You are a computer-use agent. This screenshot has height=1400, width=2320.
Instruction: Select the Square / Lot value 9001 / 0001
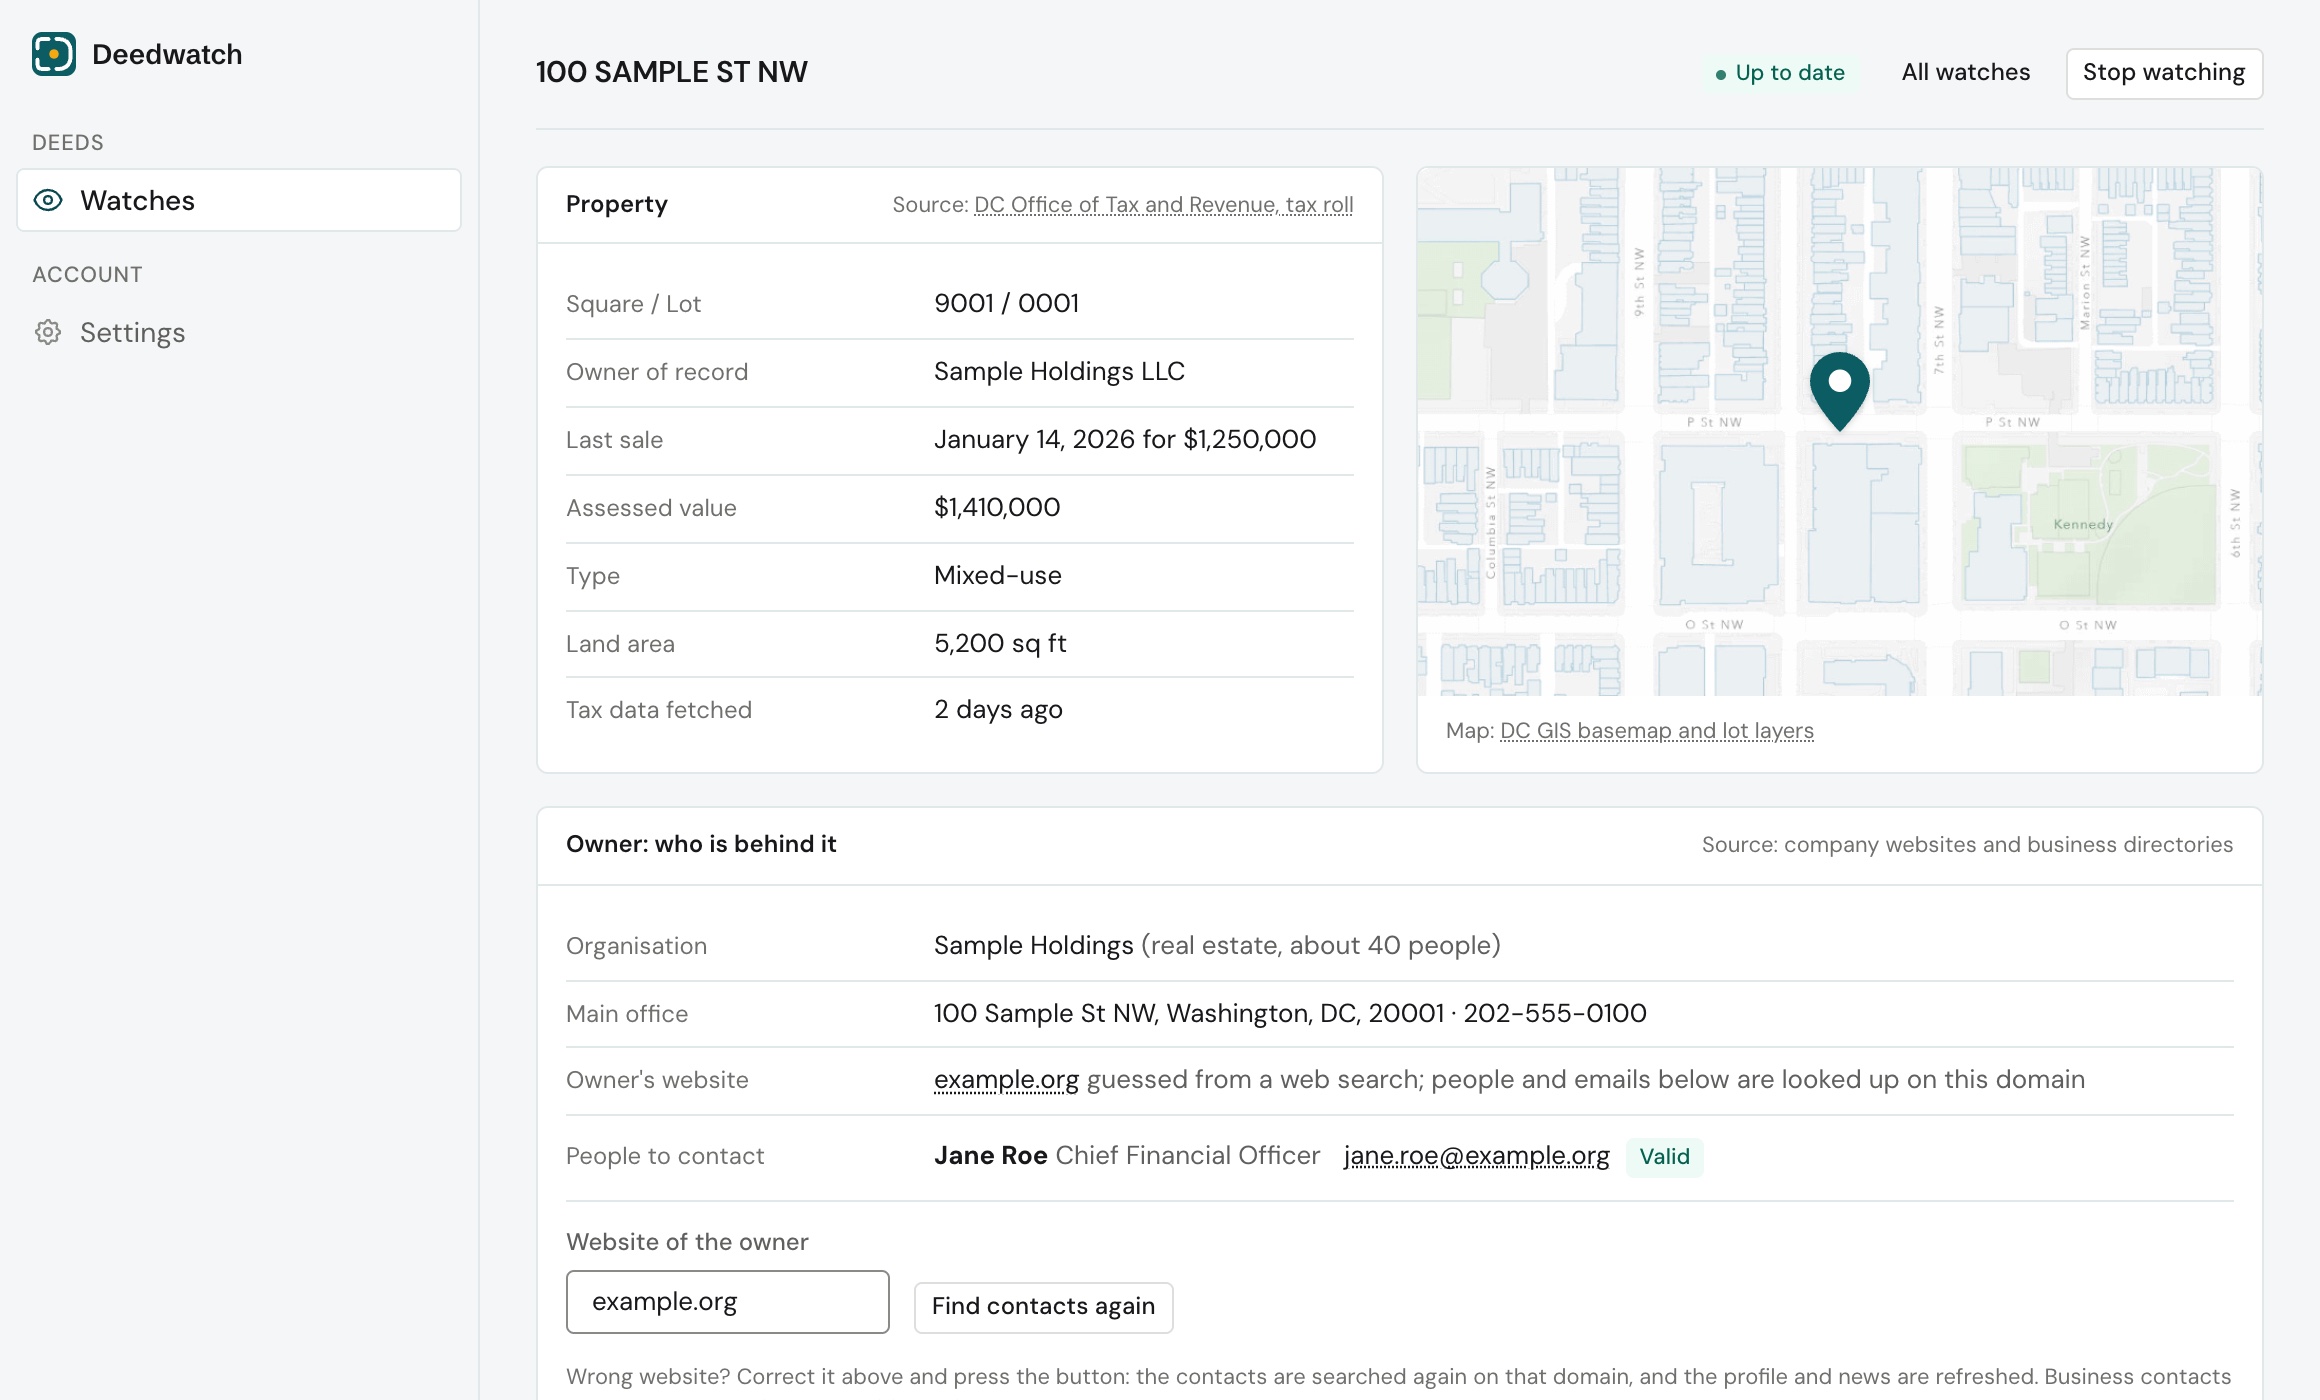[x=1006, y=303]
